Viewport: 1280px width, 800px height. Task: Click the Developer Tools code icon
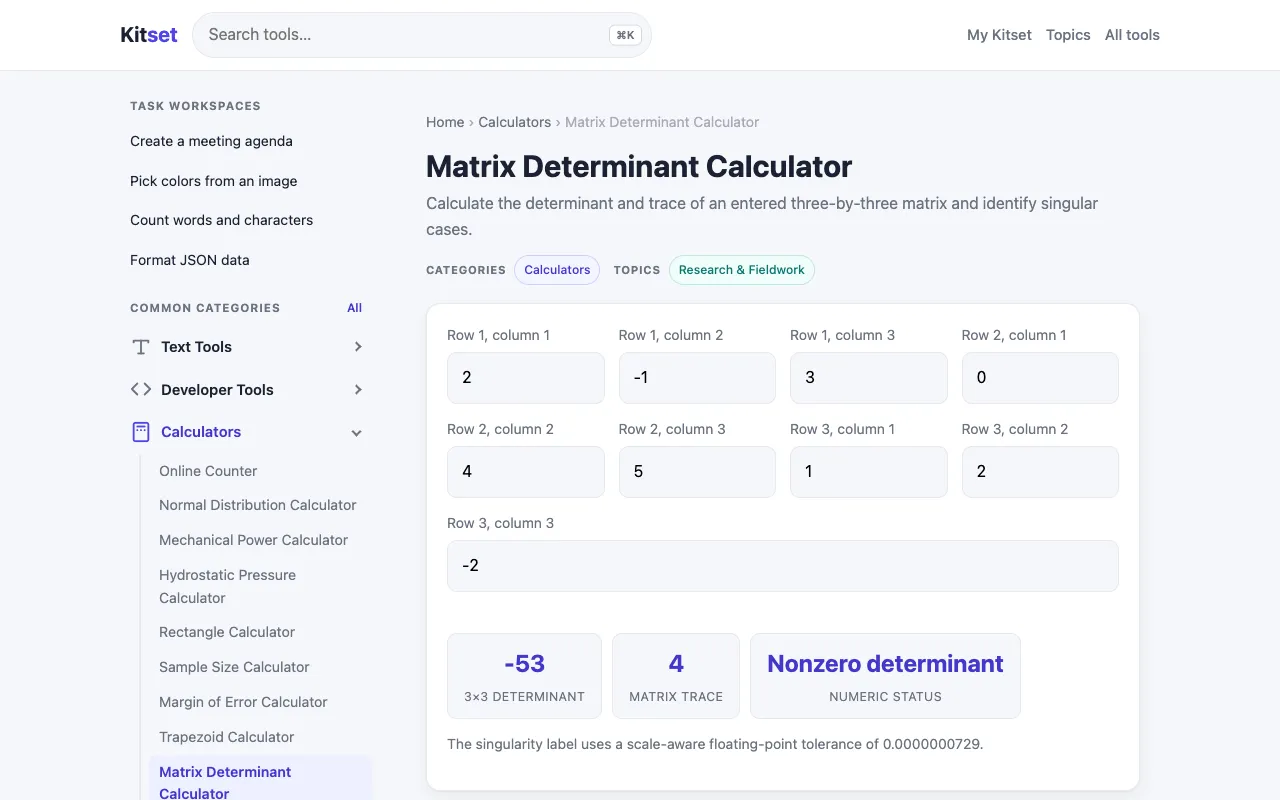[x=141, y=389]
